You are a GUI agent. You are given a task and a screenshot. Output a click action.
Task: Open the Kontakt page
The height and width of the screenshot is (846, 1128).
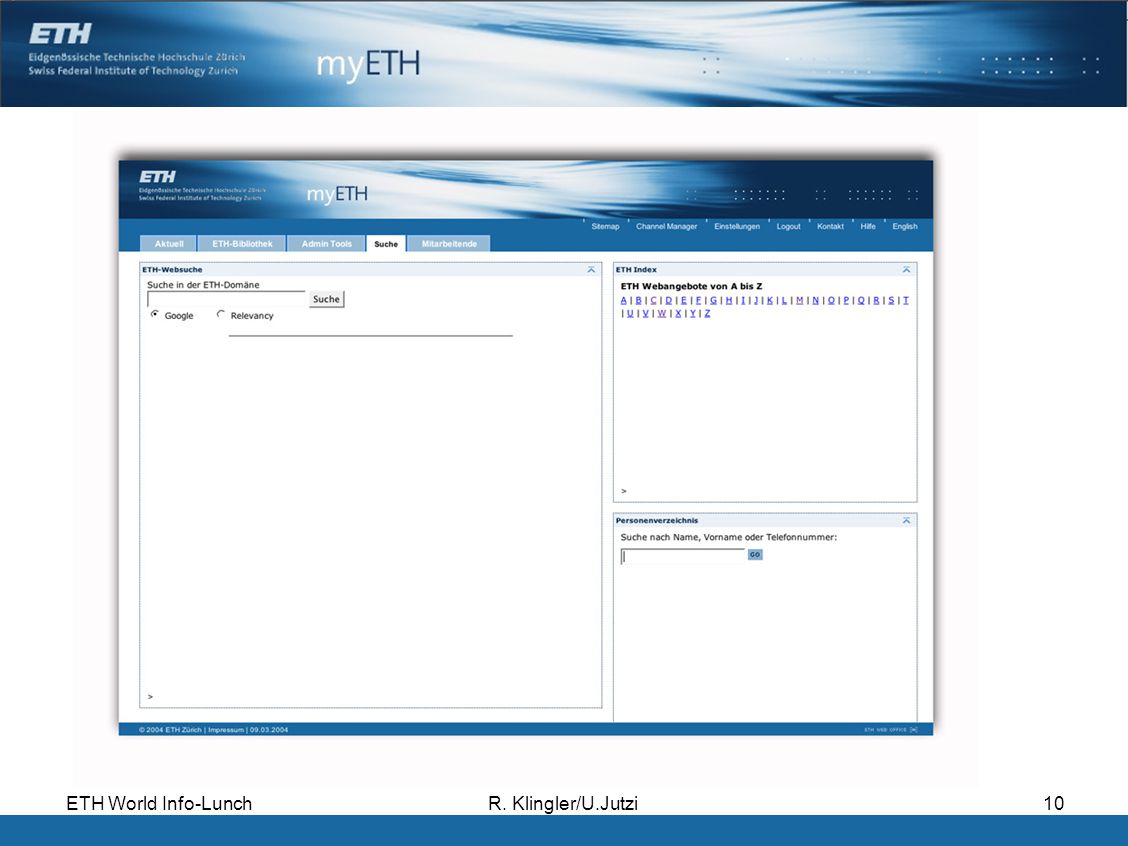click(x=830, y=227)
